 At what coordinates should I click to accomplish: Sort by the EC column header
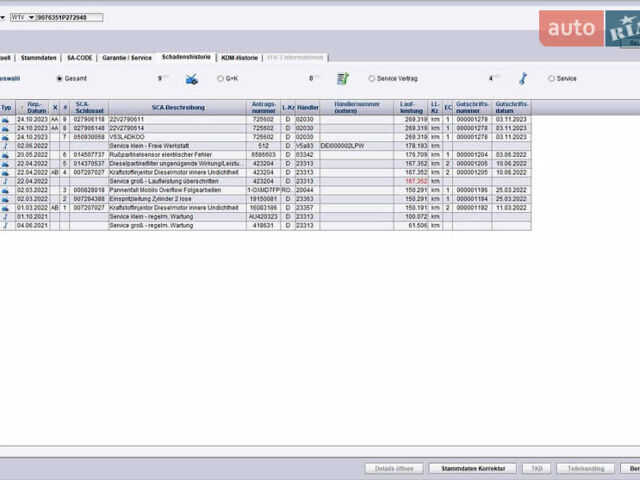point(448,108)
